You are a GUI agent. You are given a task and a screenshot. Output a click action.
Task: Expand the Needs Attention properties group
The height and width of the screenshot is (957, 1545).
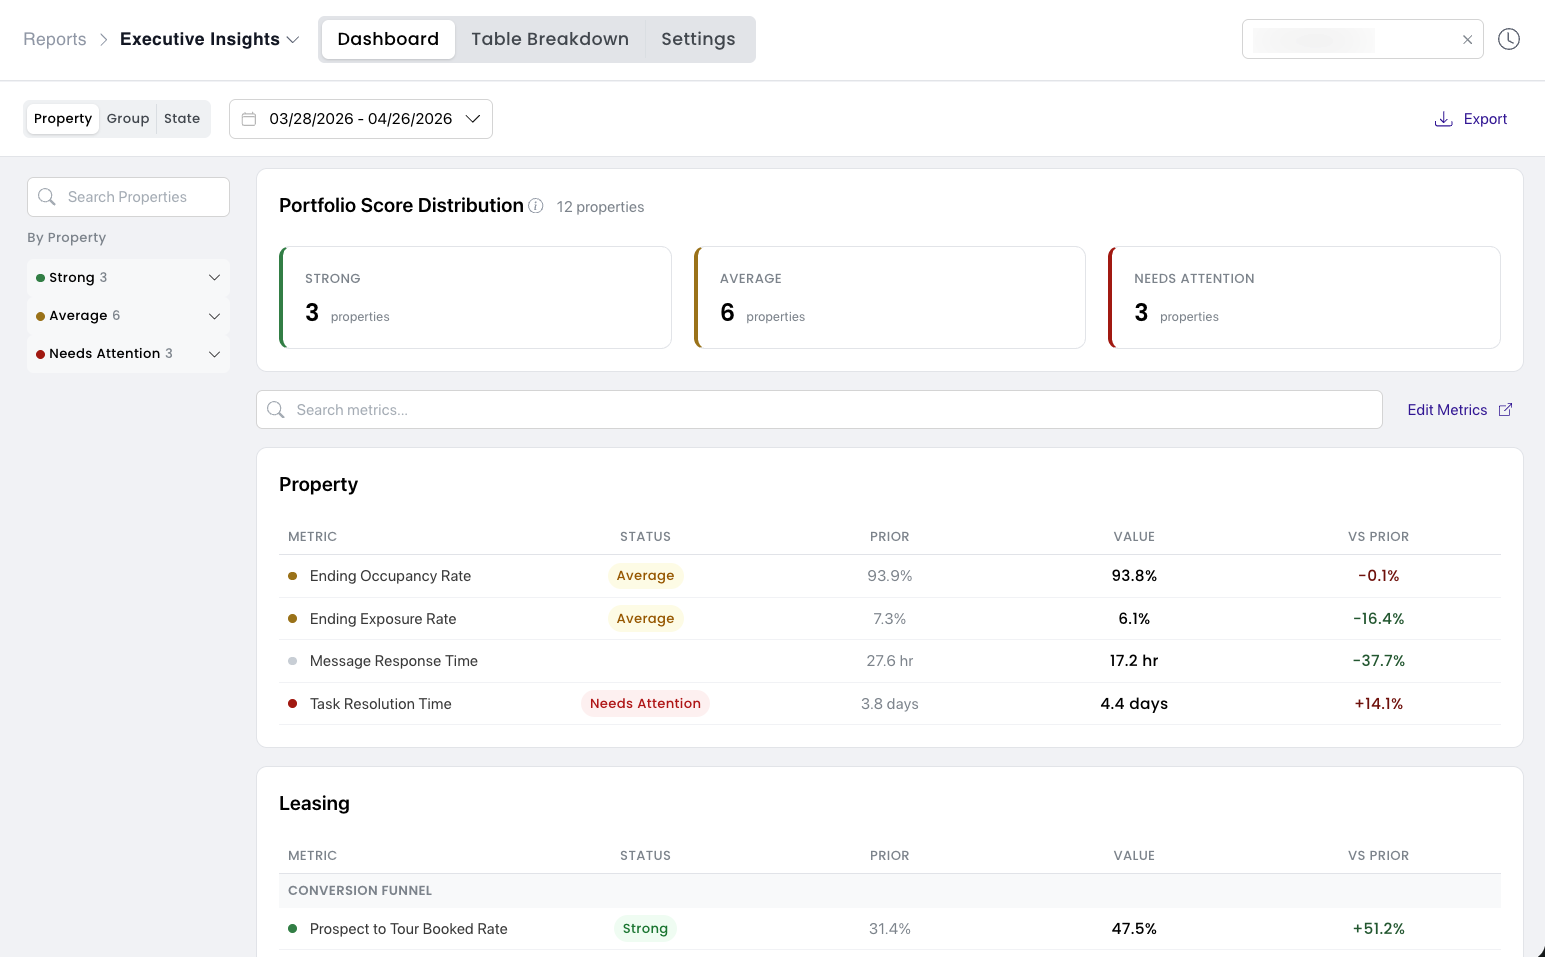click(128, 354)
